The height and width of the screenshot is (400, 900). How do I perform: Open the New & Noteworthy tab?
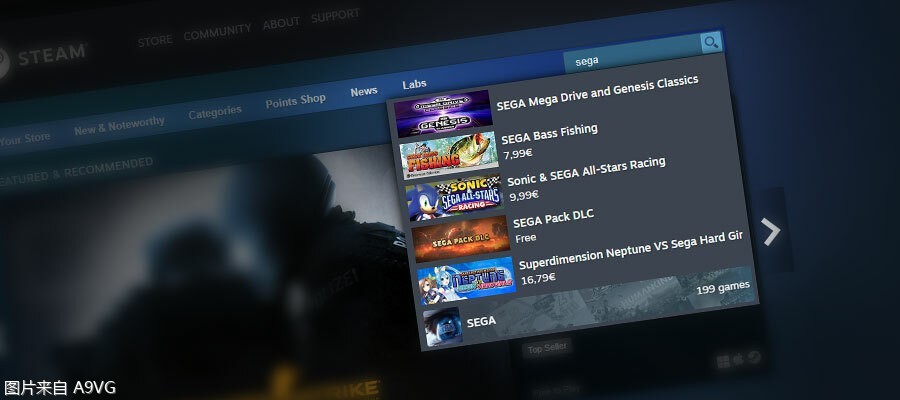tap(119, 126)
